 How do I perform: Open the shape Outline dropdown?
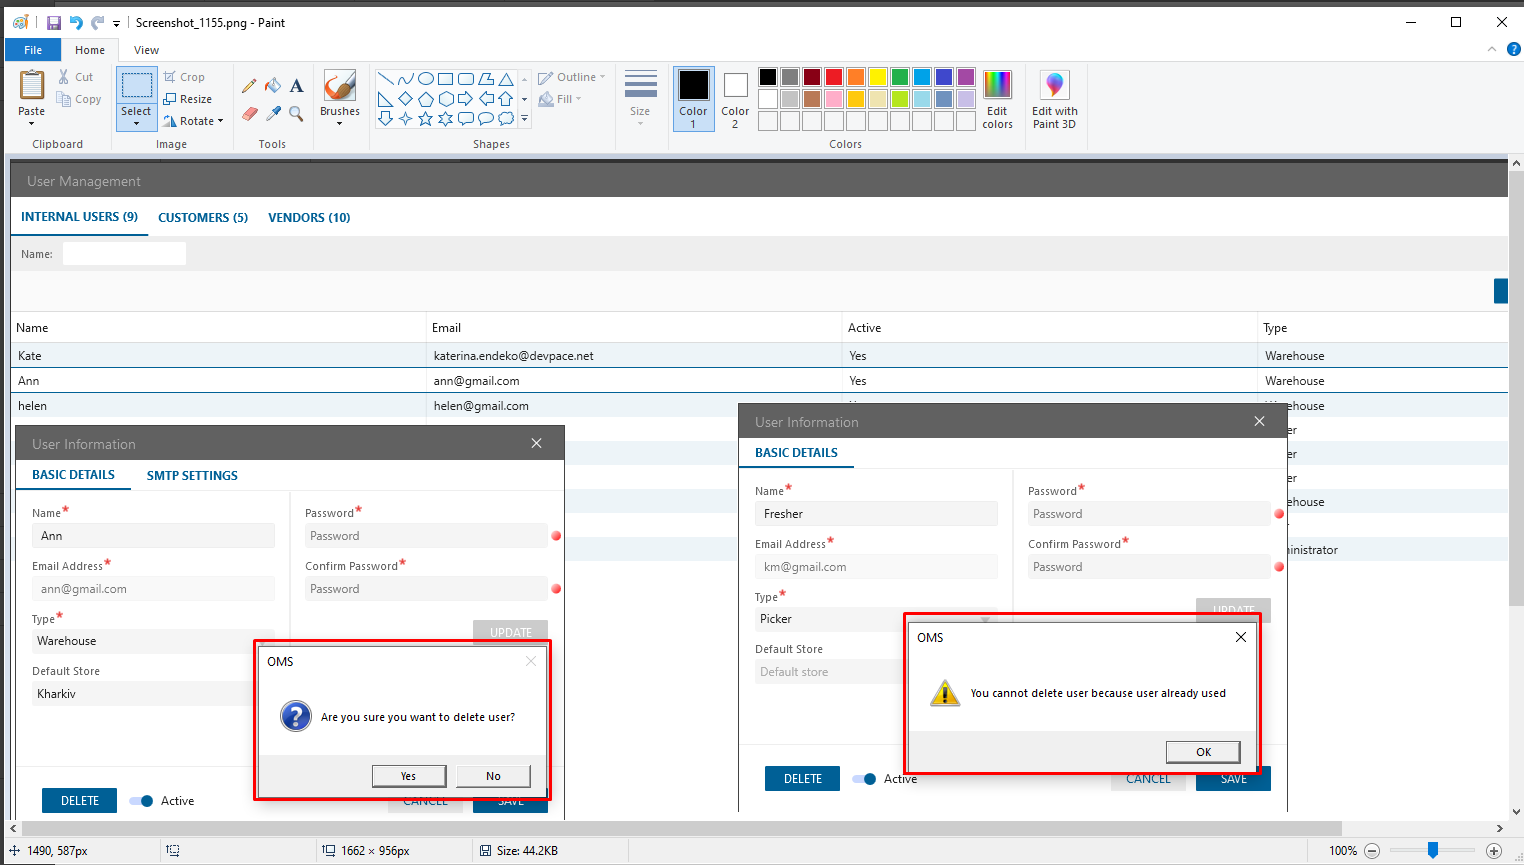click(572, 77)
